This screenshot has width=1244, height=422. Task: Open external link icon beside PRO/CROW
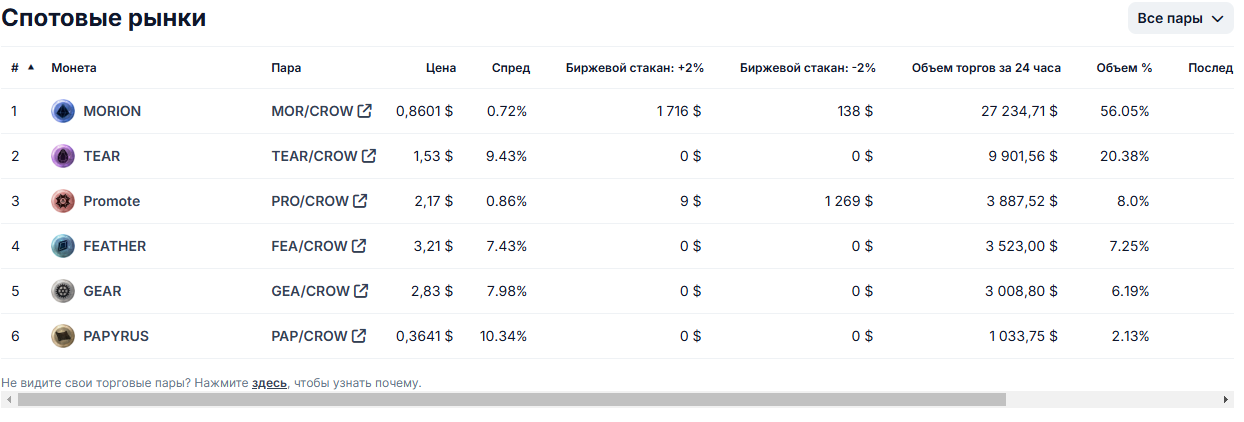point(360,201)
